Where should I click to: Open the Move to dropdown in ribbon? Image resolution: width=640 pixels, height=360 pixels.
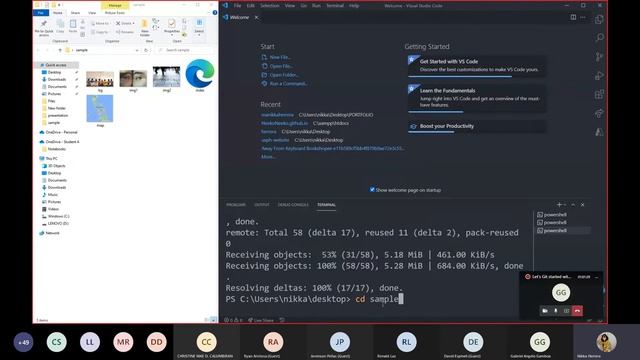(100, 23)
